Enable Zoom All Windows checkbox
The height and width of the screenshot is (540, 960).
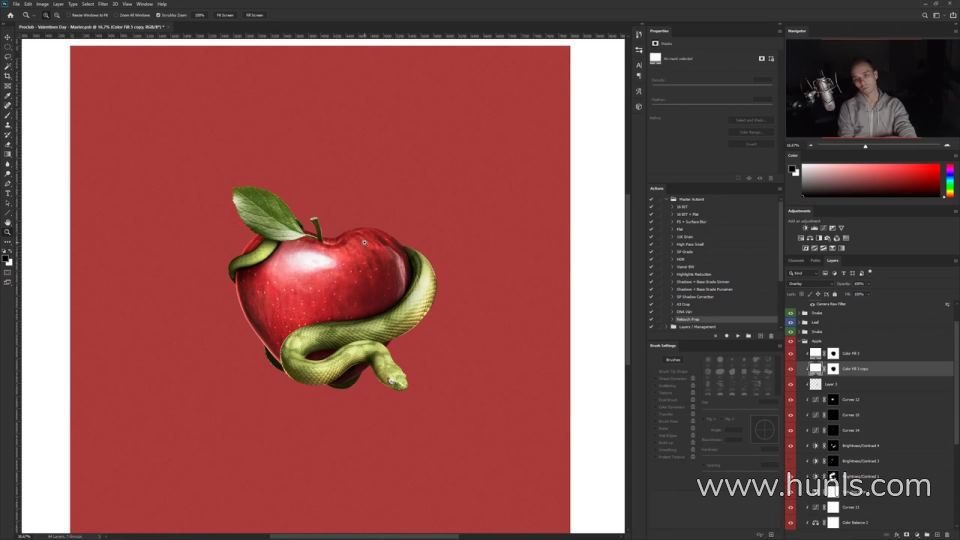point(117,15)
